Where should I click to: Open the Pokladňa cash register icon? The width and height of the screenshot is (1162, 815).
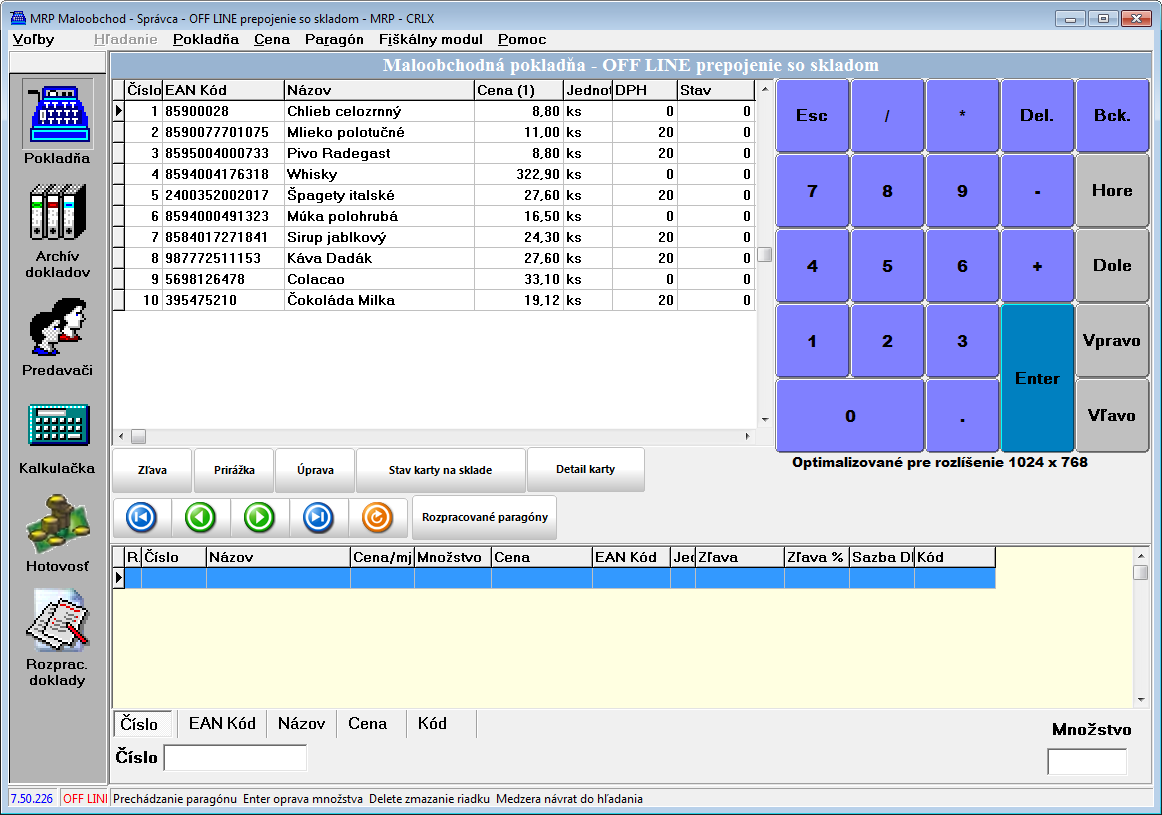point(57,116)
